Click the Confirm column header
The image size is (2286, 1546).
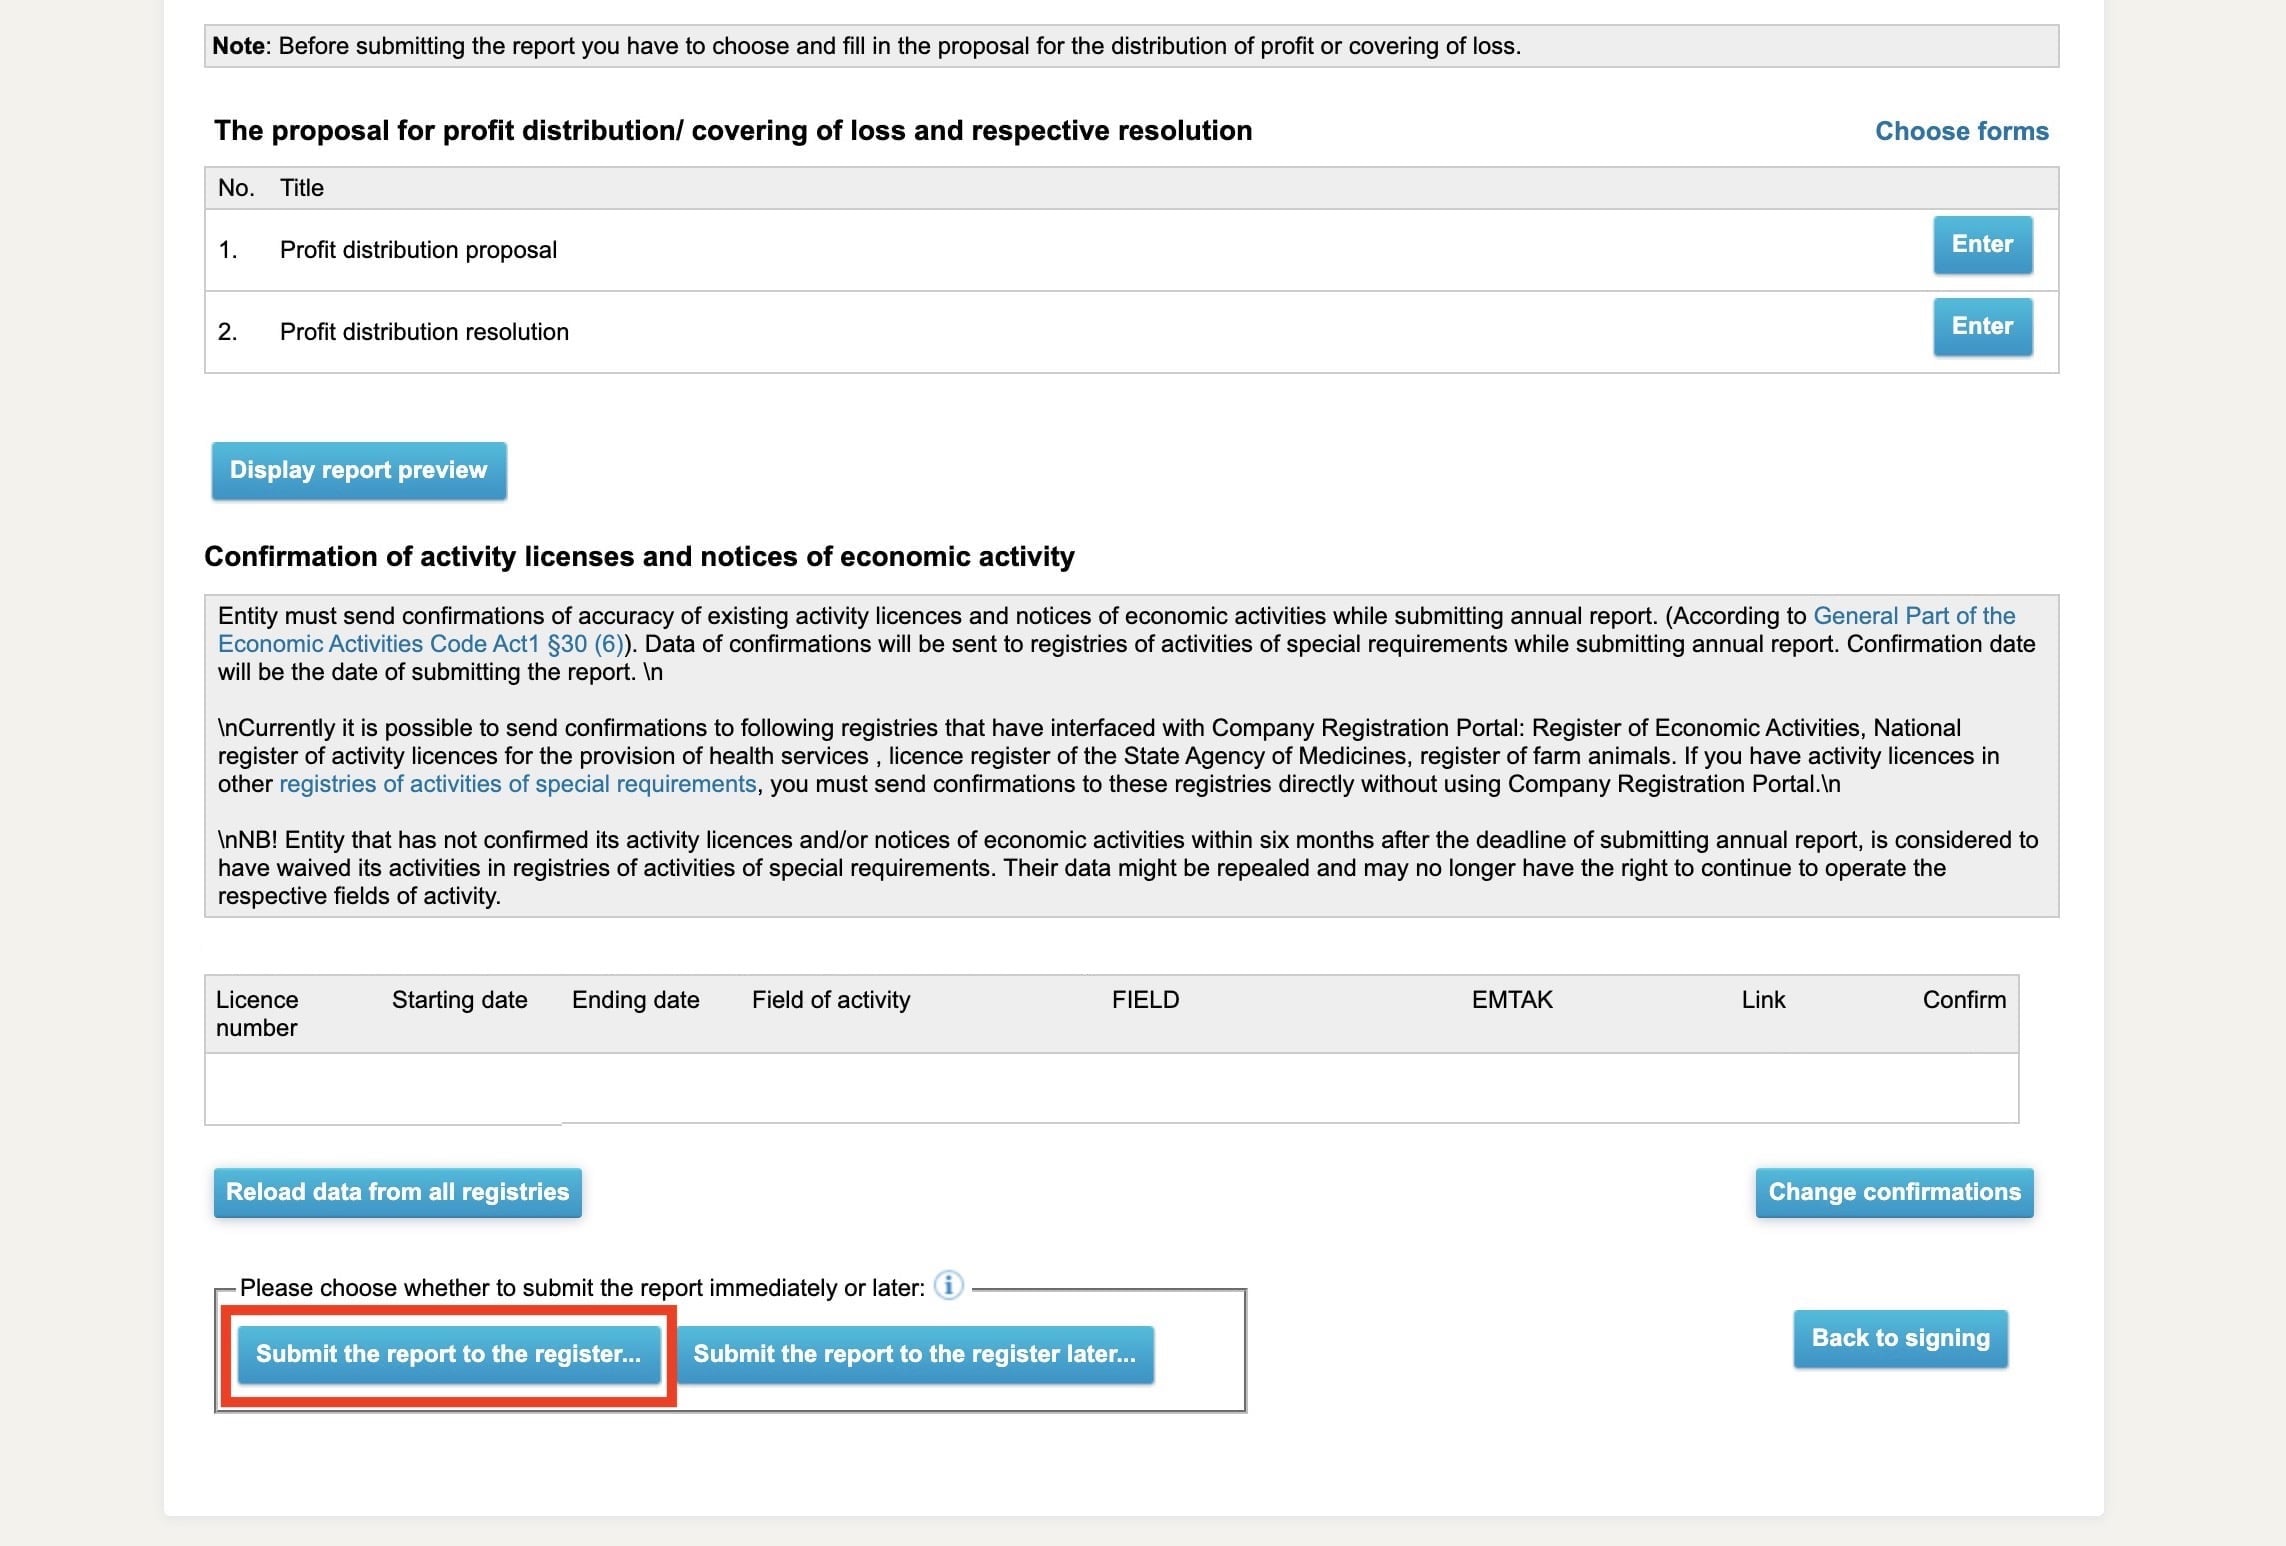[1963, 1000]
